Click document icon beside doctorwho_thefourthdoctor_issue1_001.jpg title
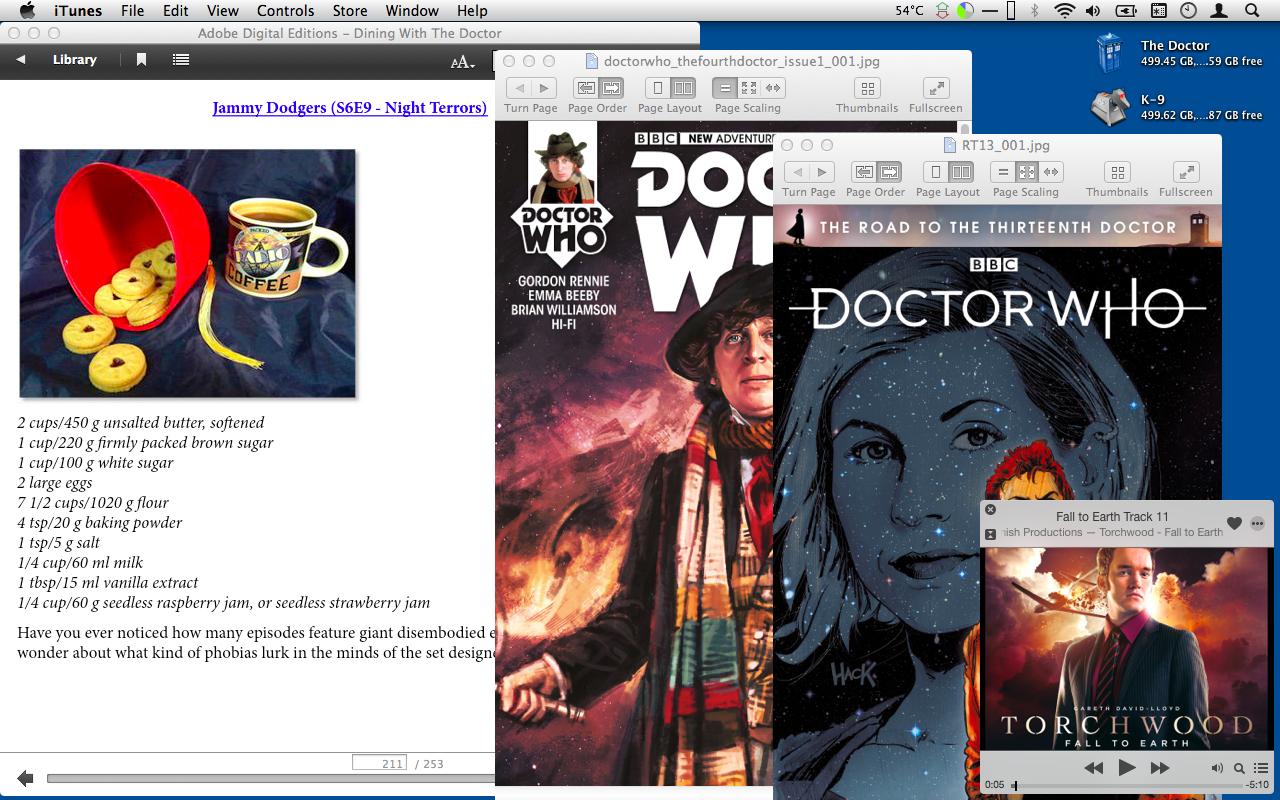 [x=591, y=61]
